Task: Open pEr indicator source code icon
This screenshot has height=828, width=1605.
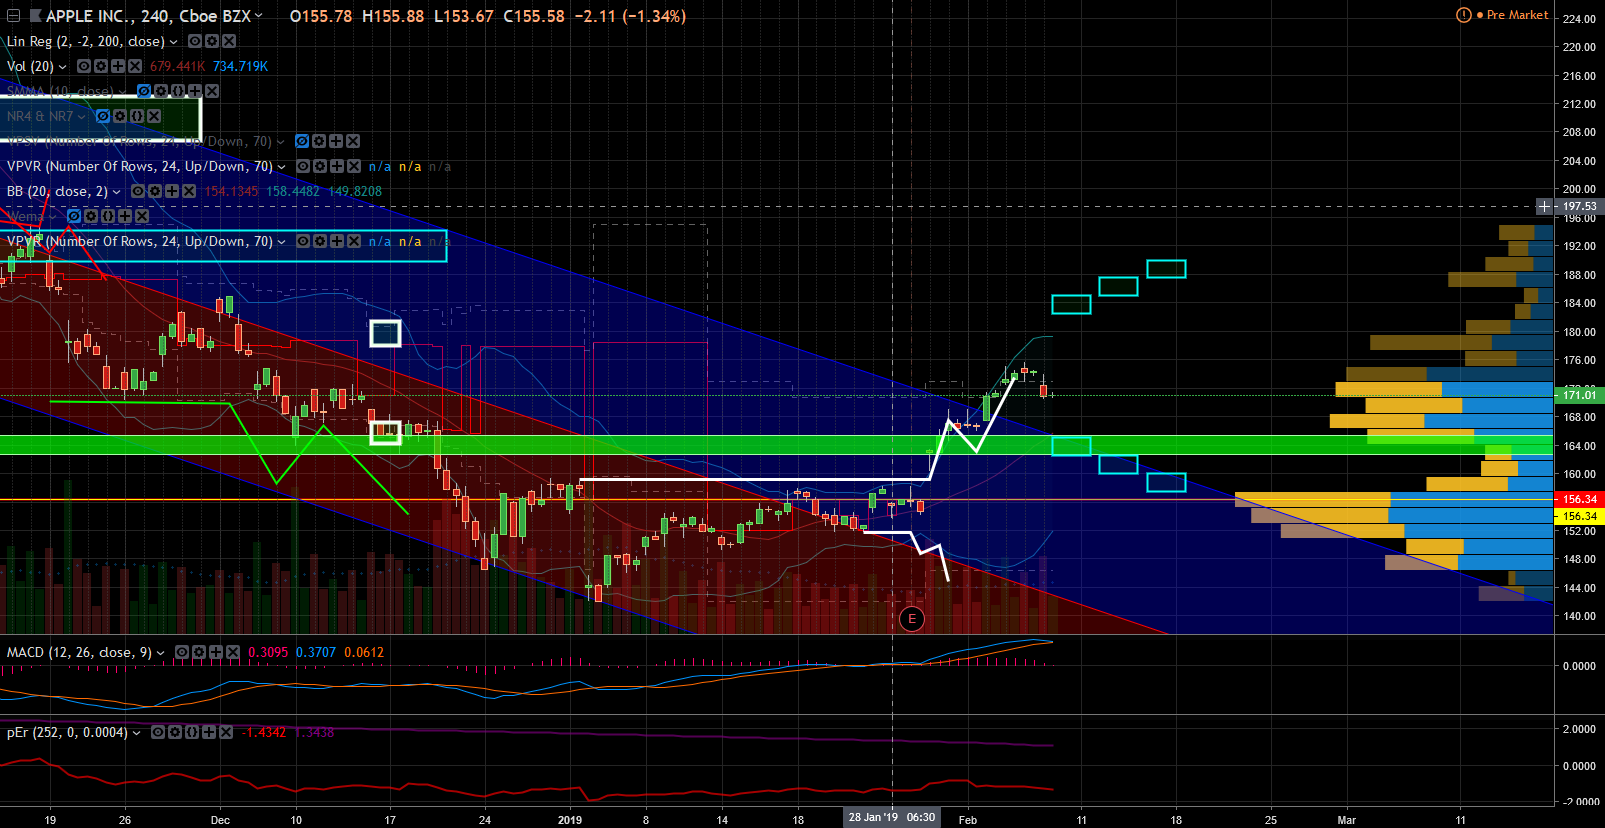Action: [192, 732]
